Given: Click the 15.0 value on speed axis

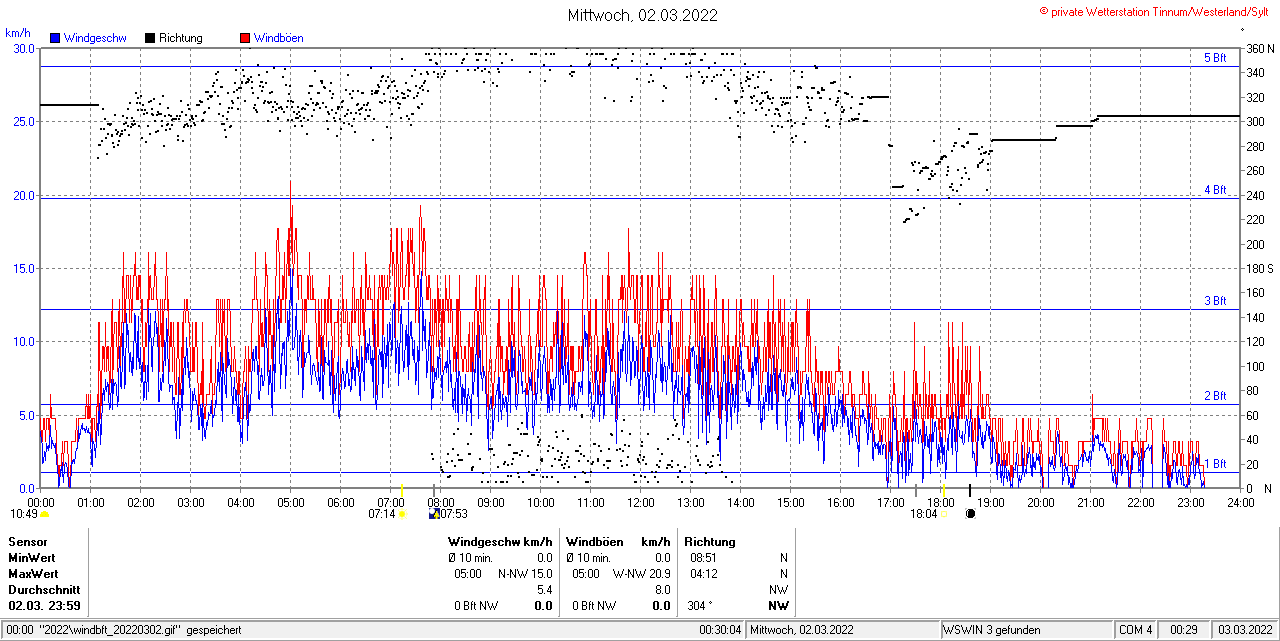Looking at the screenshot, I should click(24, 268).
